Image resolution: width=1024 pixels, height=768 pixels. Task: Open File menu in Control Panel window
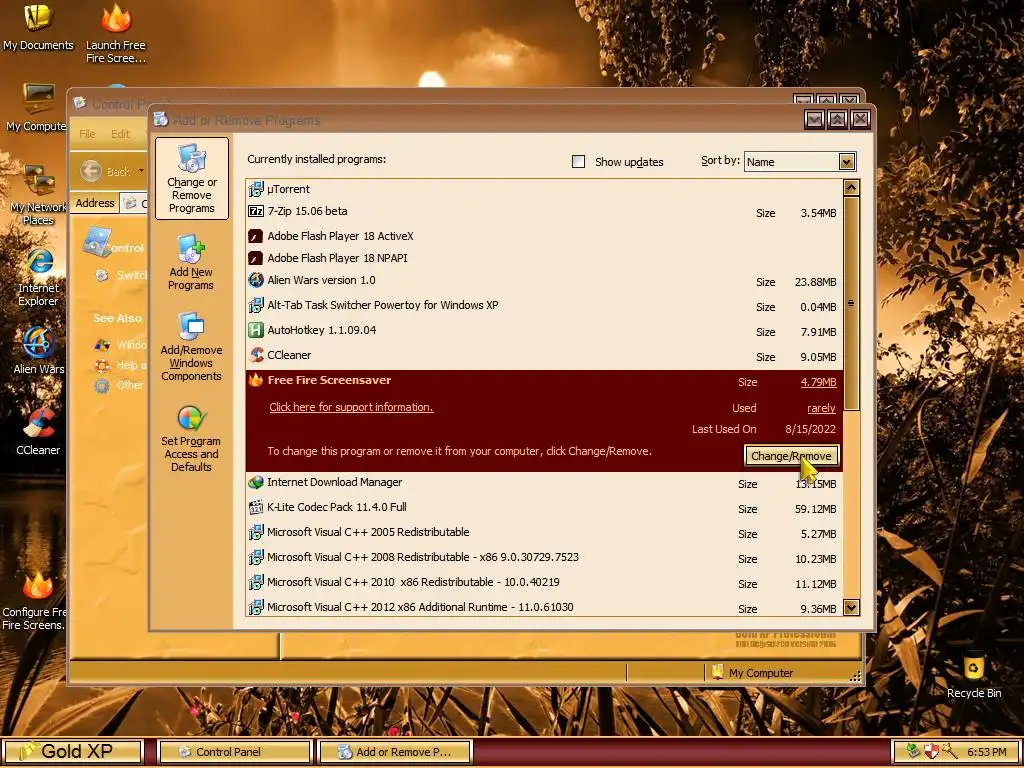87,134
